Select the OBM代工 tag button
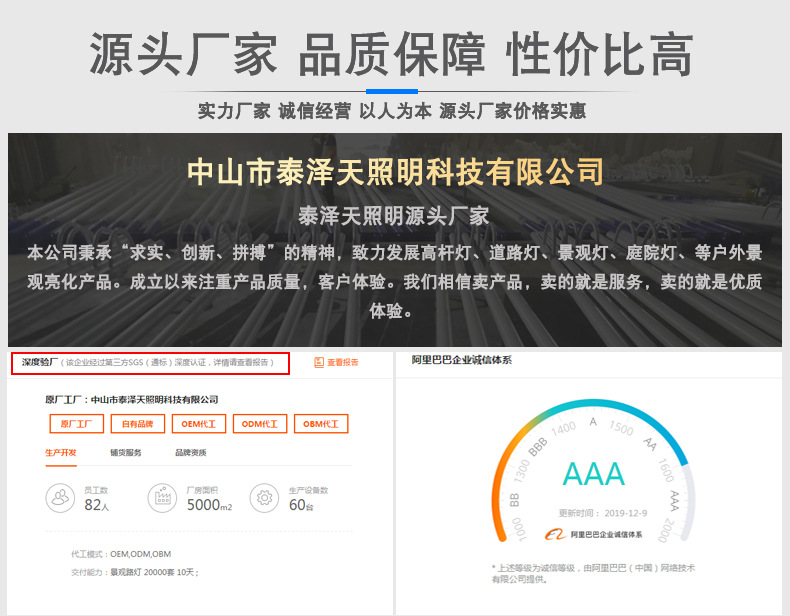Image resolution: width=790 pixels, height=616 pixels. click(x=321, y=424)
